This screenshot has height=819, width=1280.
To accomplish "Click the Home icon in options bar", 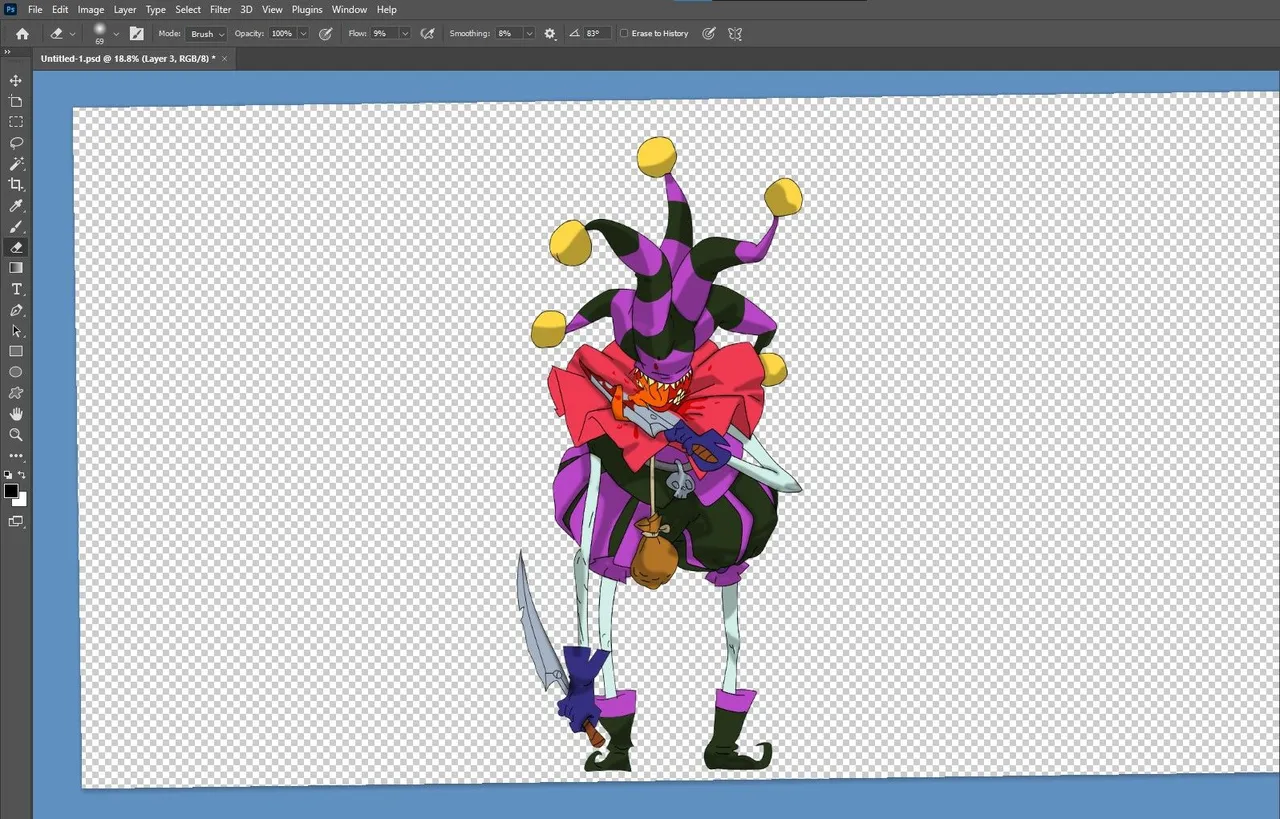I will [x=22, y=33].
